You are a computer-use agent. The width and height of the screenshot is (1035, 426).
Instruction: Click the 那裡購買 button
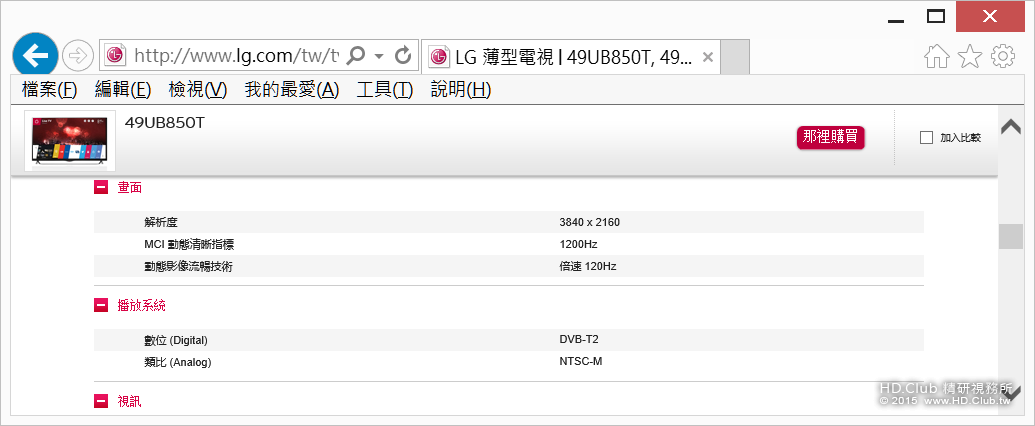click(830, 137)
